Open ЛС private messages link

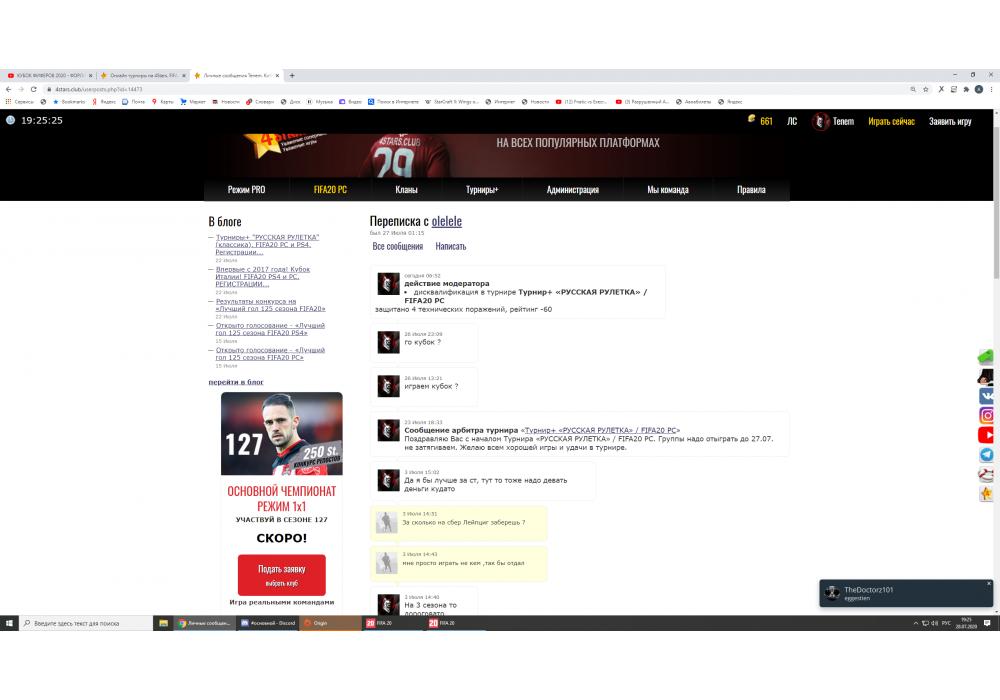point(791,121)
